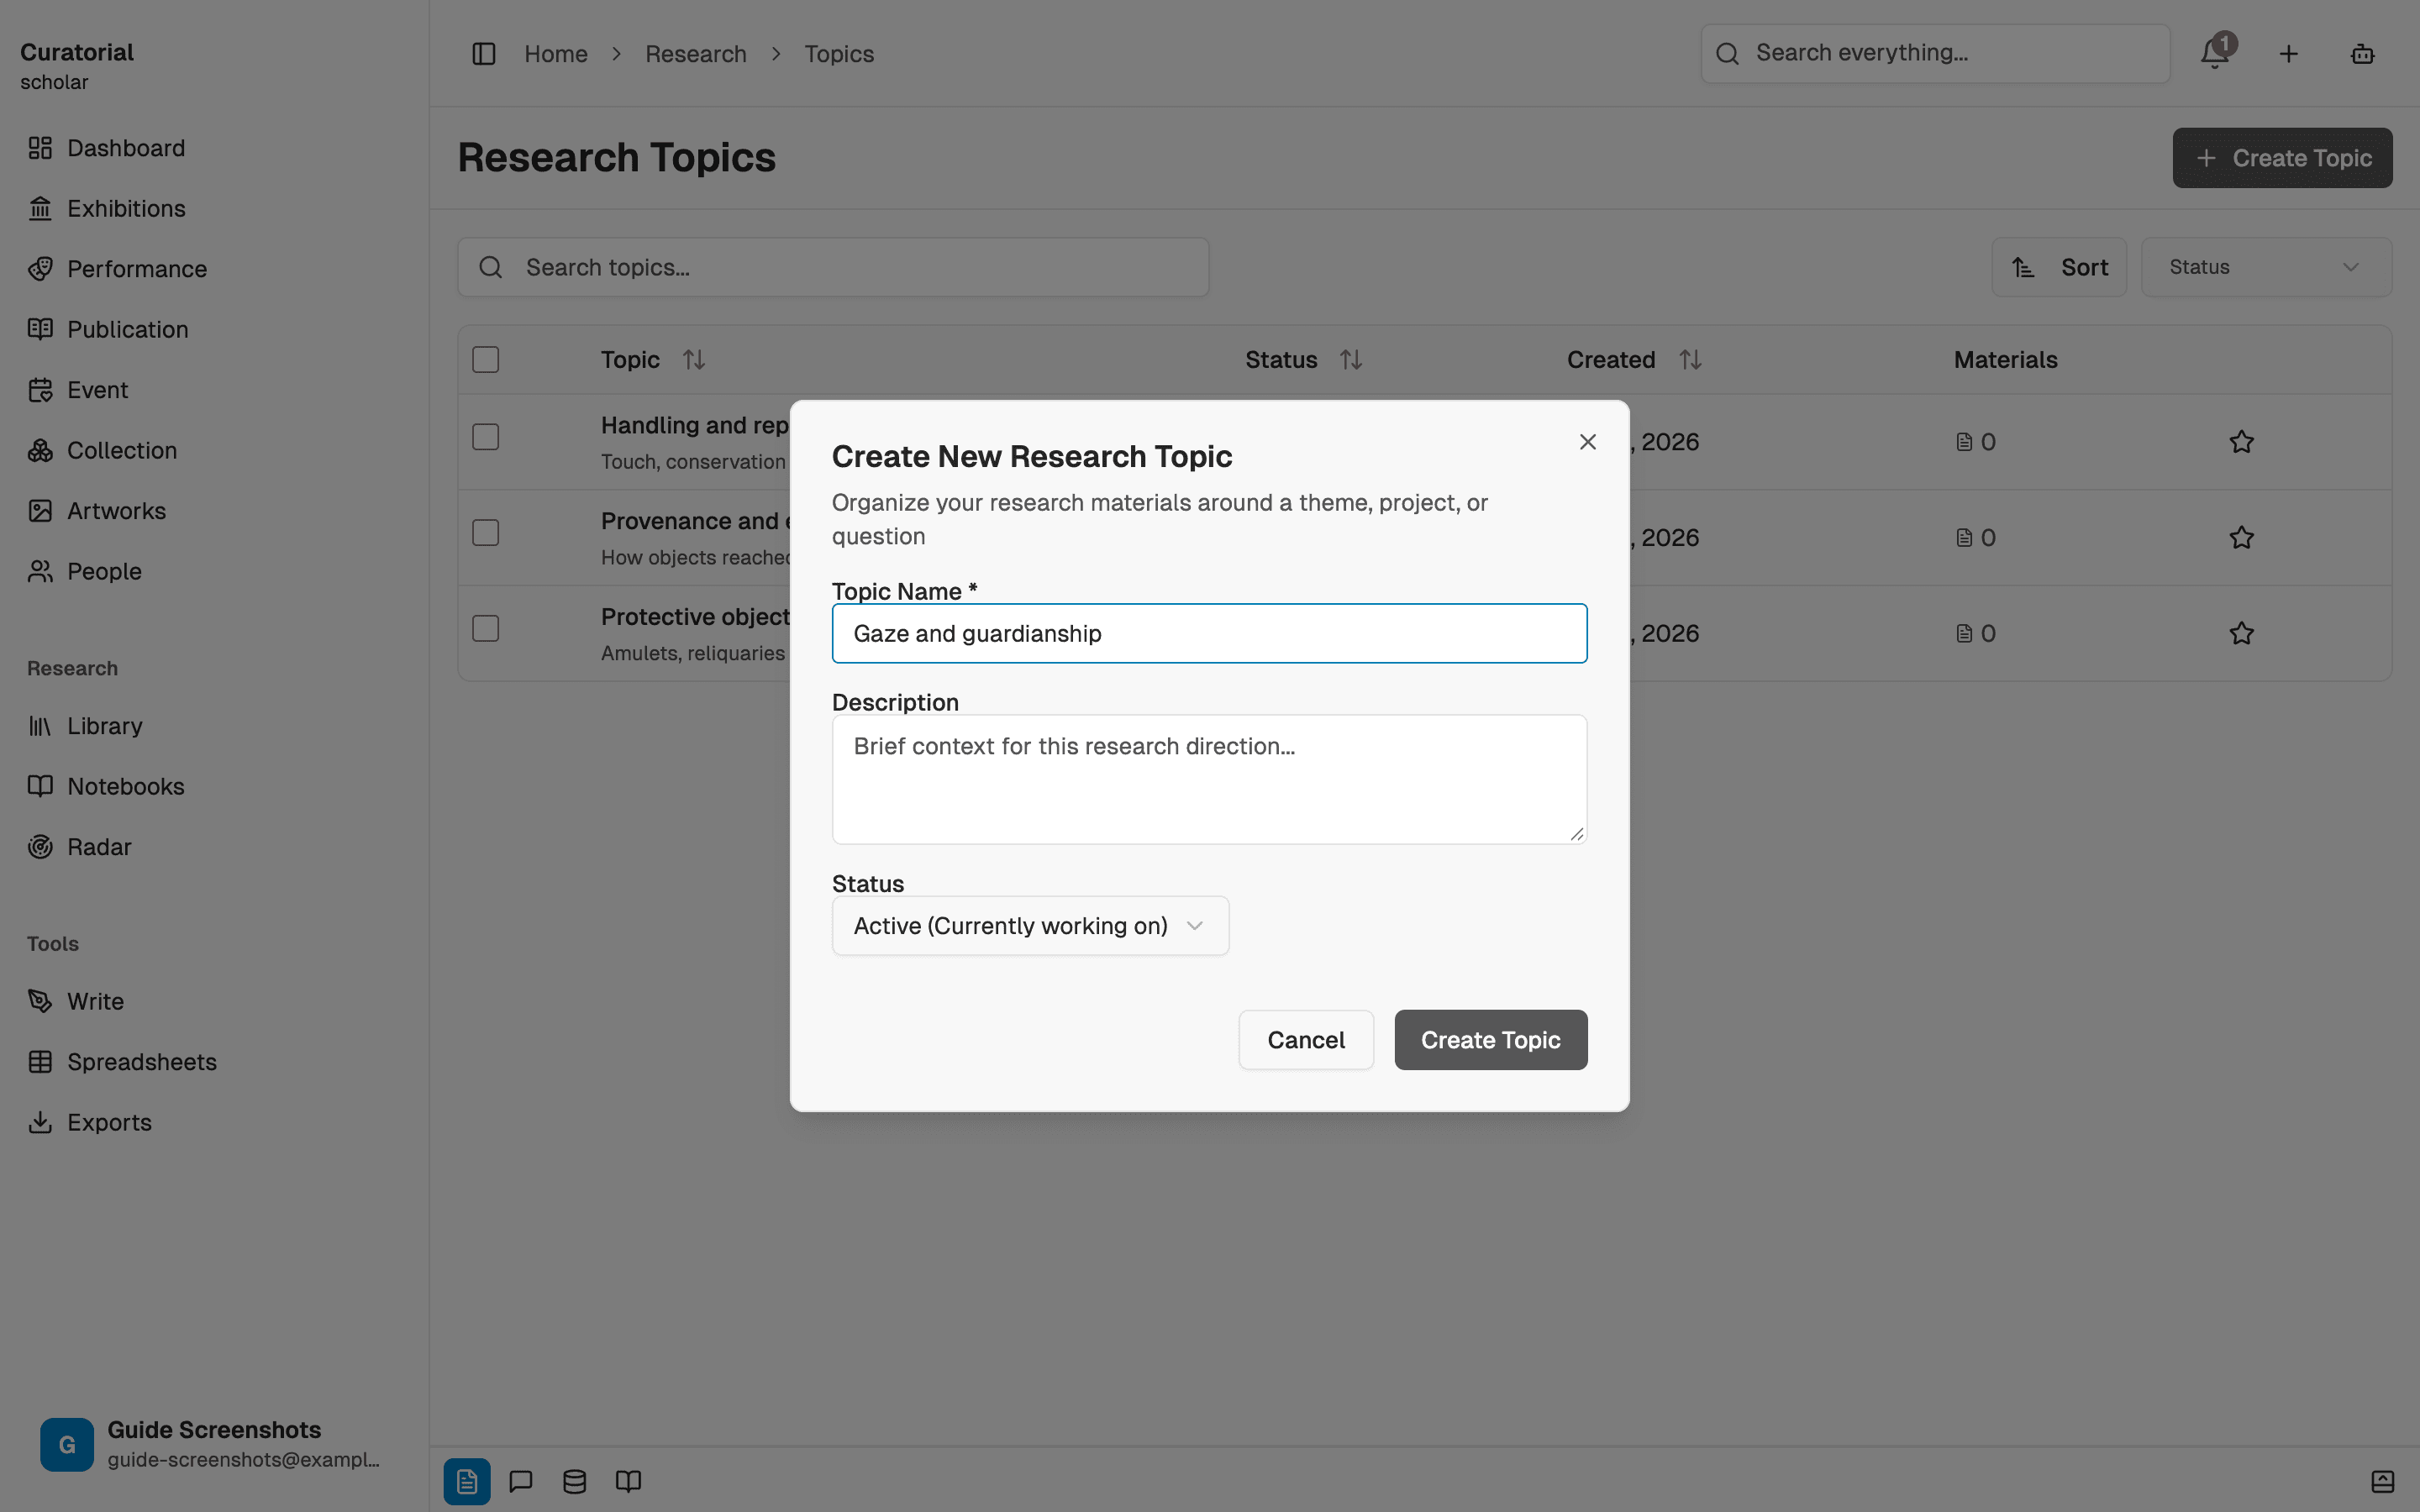2420x1512 pixels.
Task: Sort by Status column arrows
Action: (1351, 360)
